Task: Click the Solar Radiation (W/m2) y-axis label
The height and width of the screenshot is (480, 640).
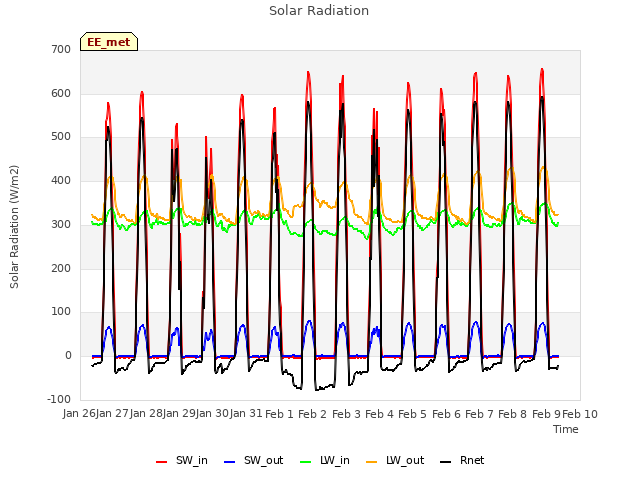Action: click(14, 227)
